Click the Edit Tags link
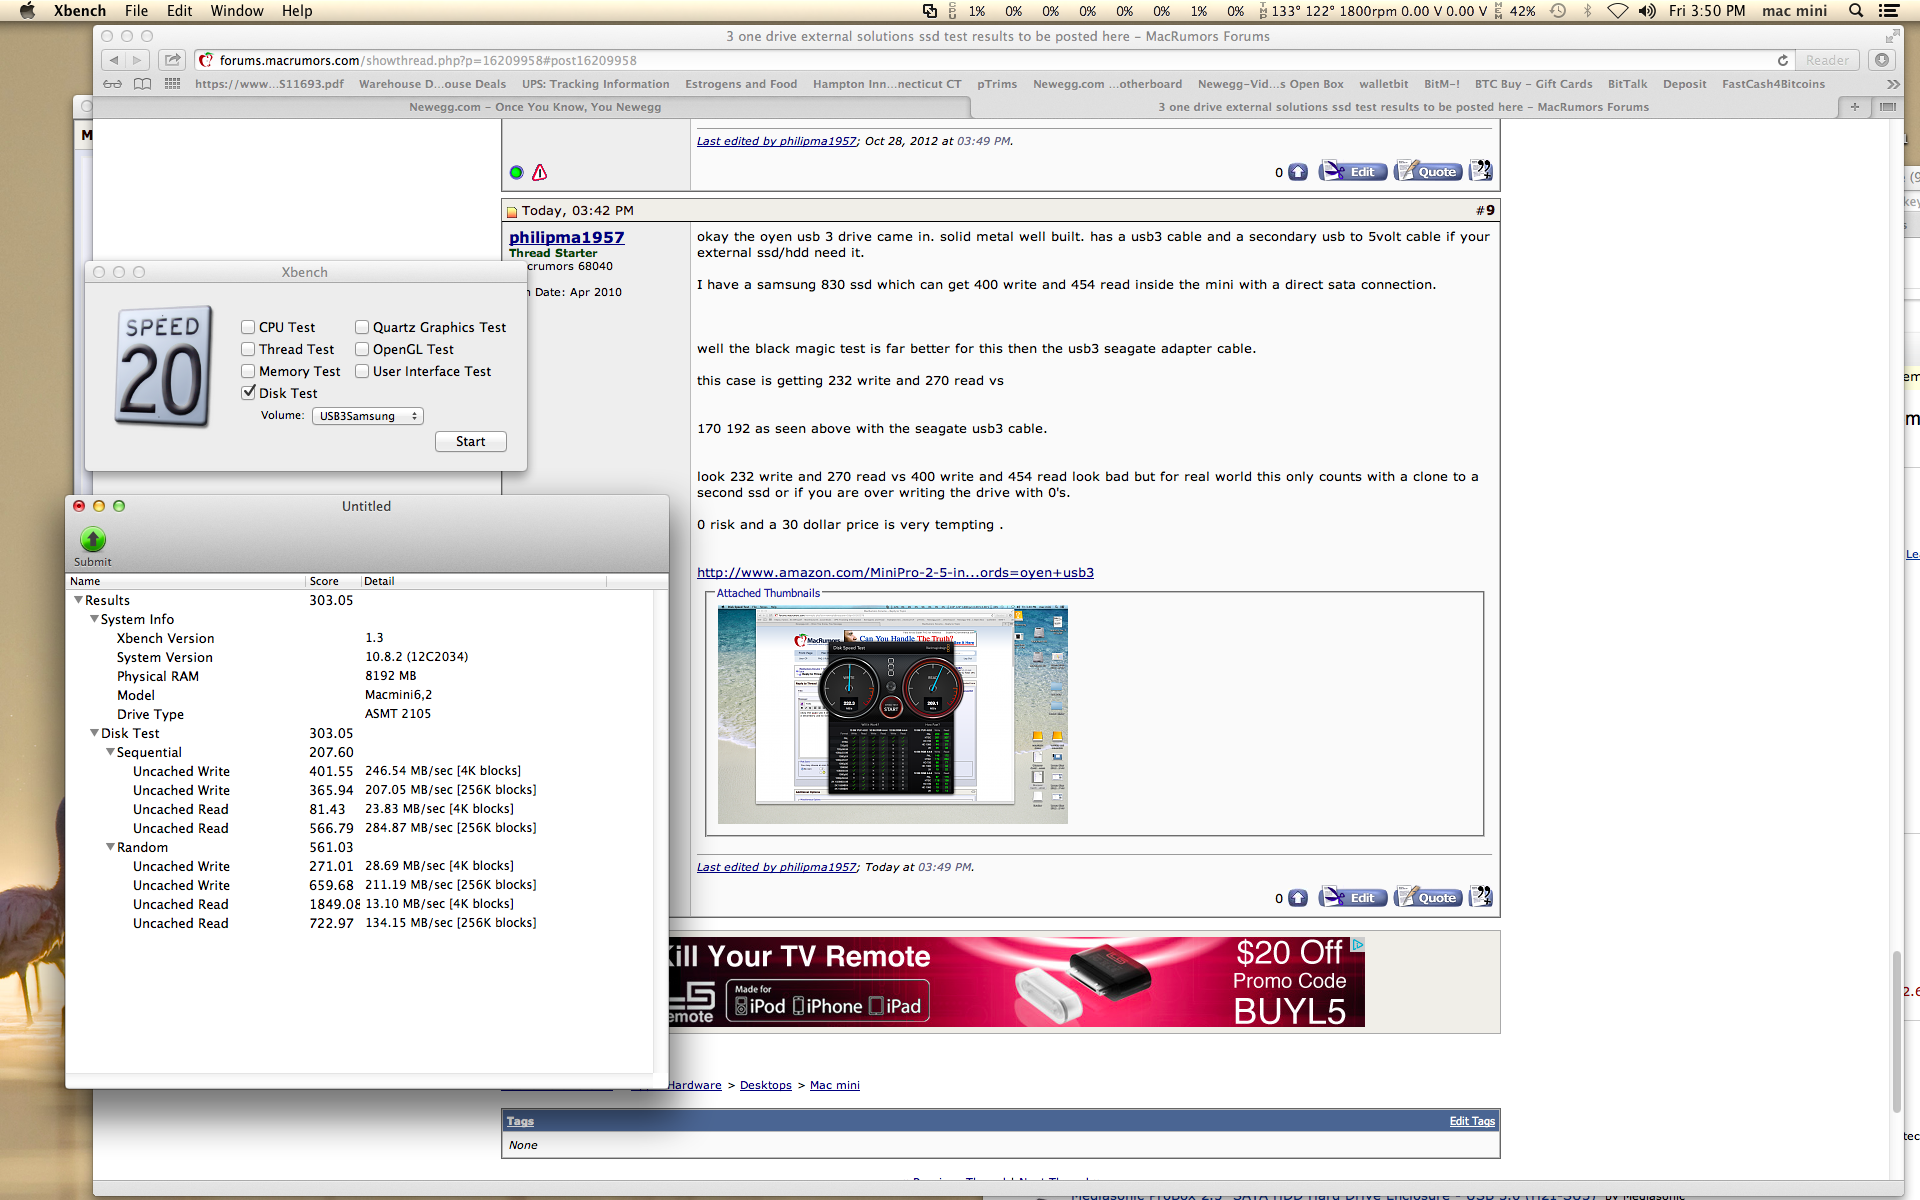Image resolution: width=1920 pixels, height=1200 pixels. (1472, 1121)
